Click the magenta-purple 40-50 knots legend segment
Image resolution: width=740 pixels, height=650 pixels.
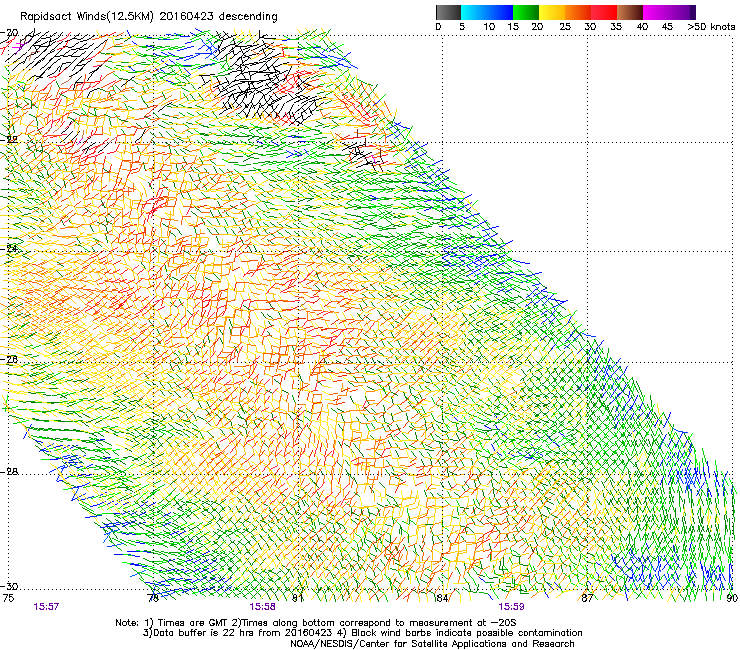(669, 12)
